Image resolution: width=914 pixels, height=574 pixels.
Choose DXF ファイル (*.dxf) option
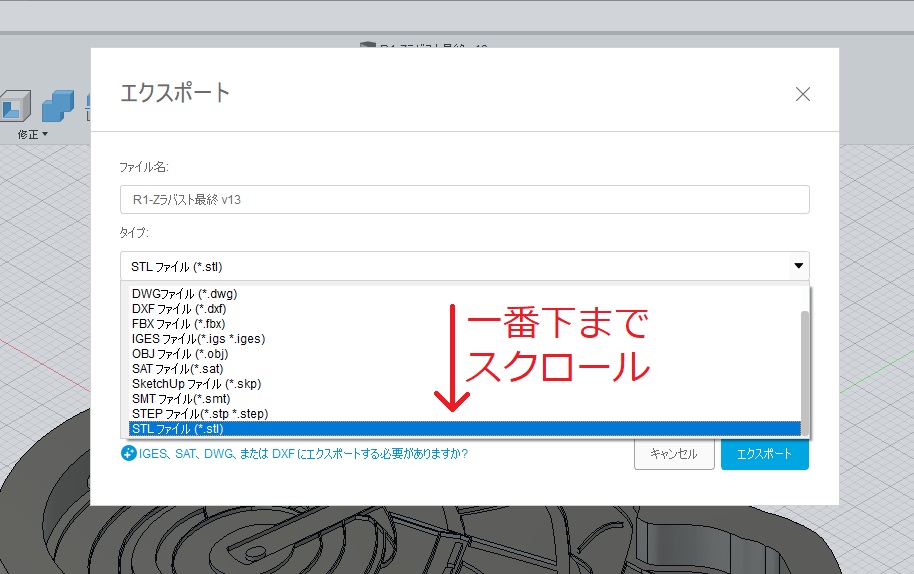tap(465, 309)
